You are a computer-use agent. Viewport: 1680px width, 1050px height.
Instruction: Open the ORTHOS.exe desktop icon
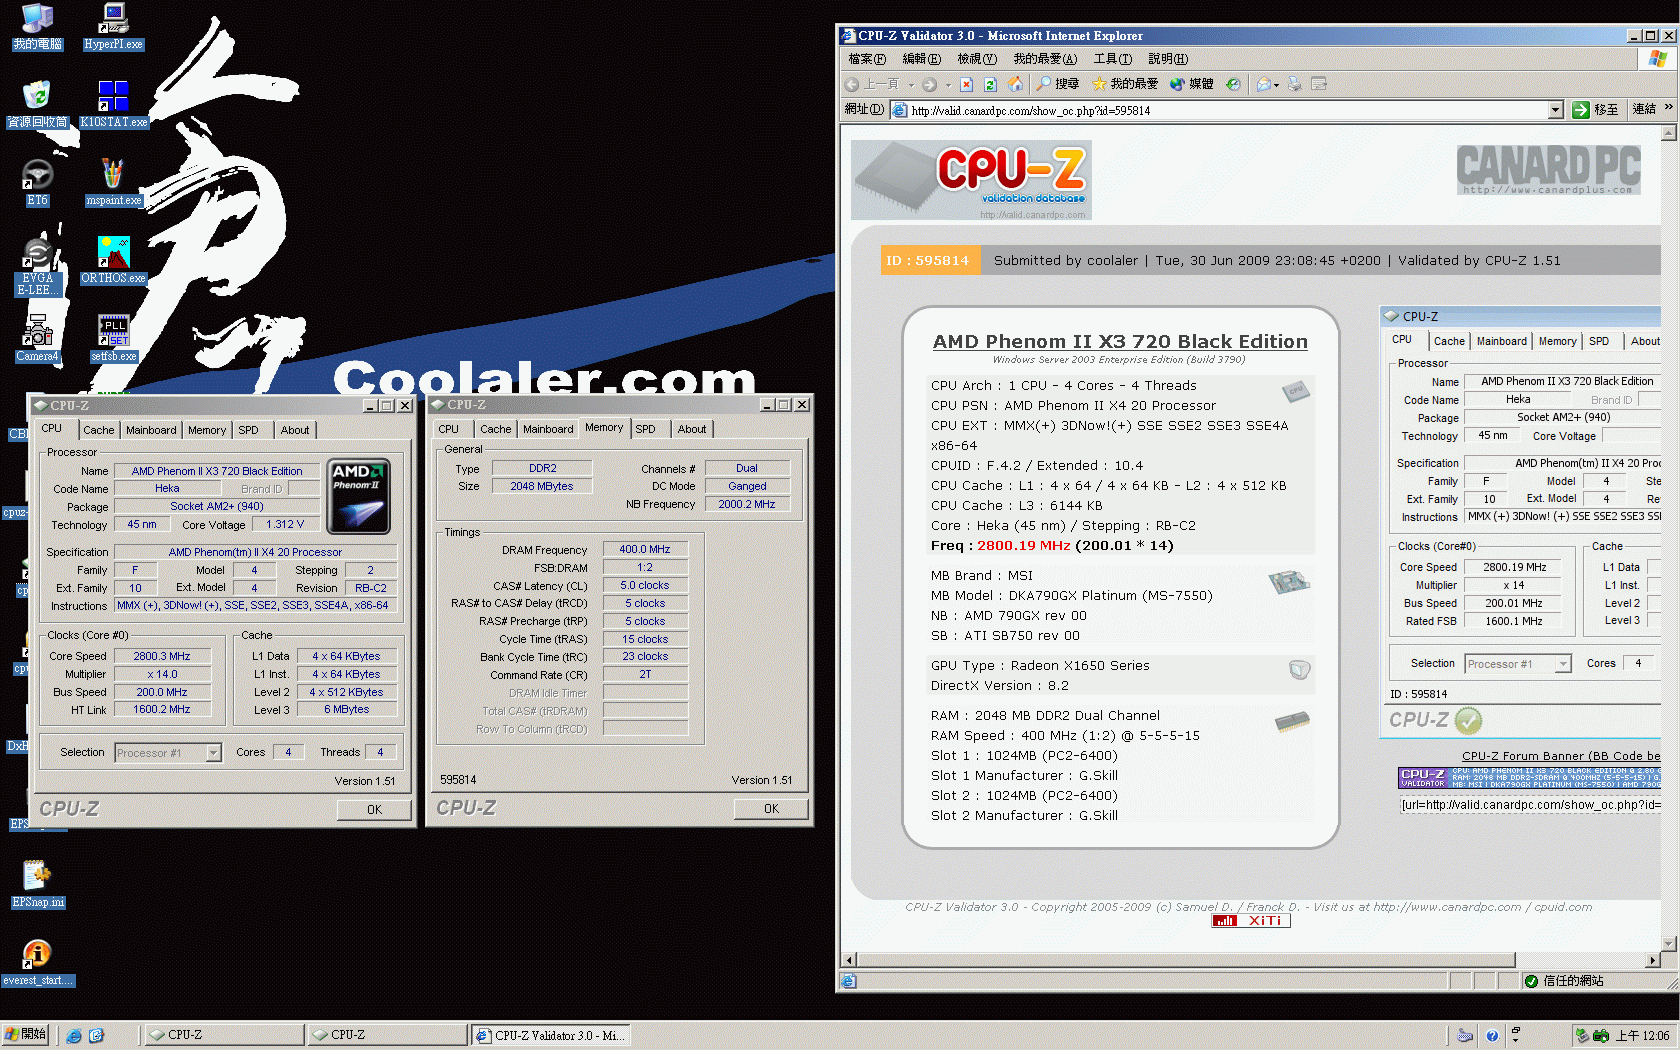coord(113,259)
